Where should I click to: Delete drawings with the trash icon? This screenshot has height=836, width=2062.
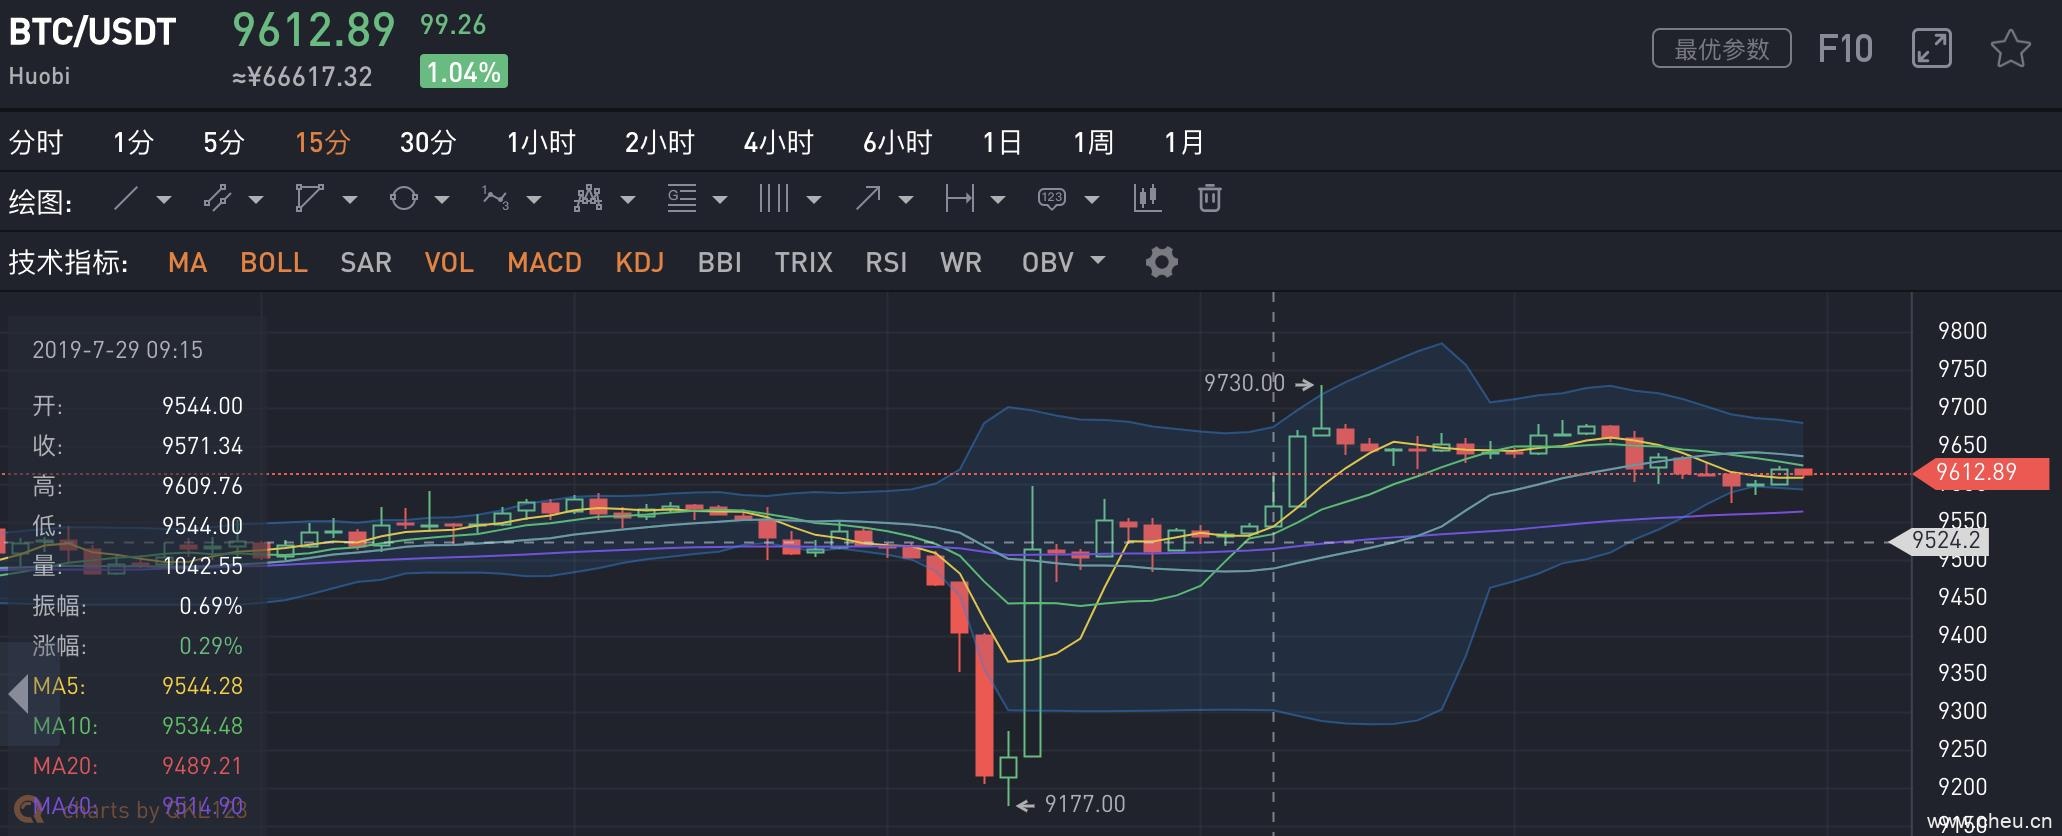(x=1210, y=198)
